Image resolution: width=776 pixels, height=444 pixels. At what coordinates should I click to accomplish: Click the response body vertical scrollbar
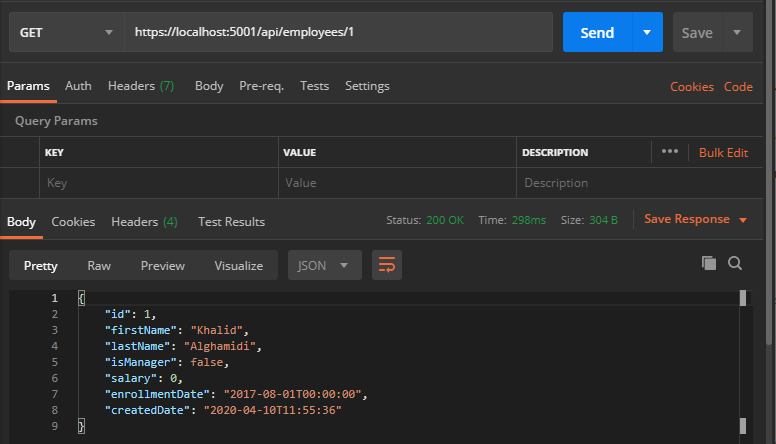click(x=743, y=361)
